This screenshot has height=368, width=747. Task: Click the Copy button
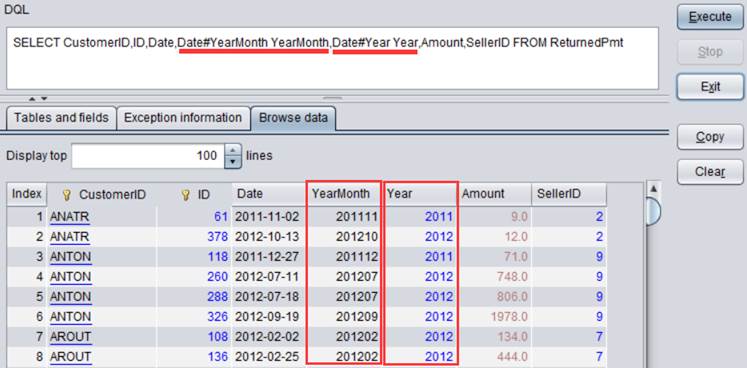(710, 137)
